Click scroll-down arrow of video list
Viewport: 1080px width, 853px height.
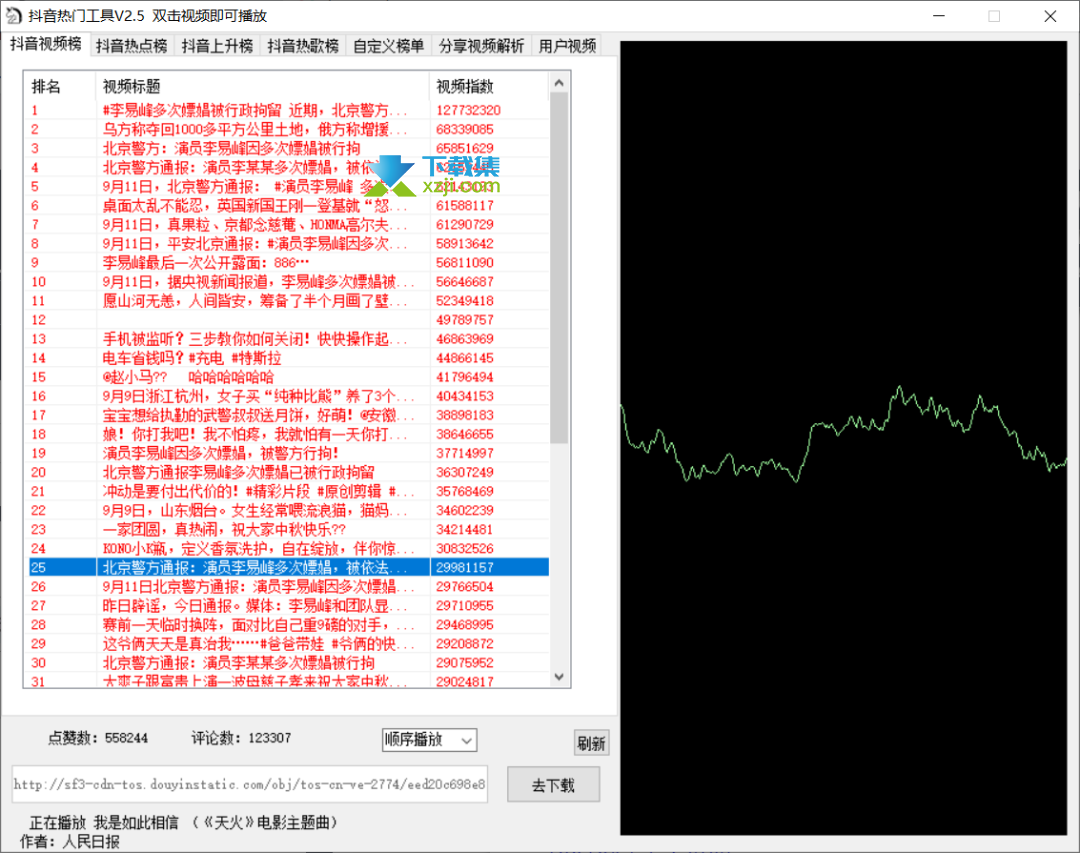click(559, 677)
